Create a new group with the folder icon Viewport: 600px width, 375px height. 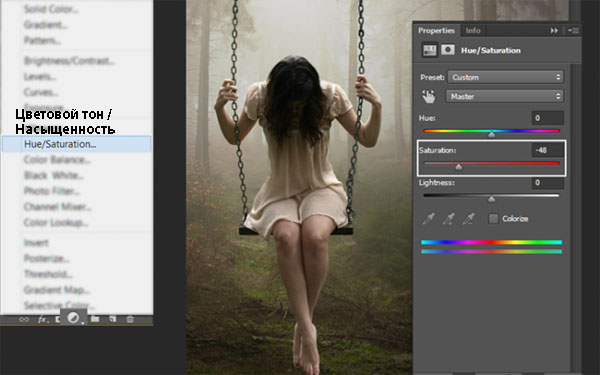click(x=95, y=319)
